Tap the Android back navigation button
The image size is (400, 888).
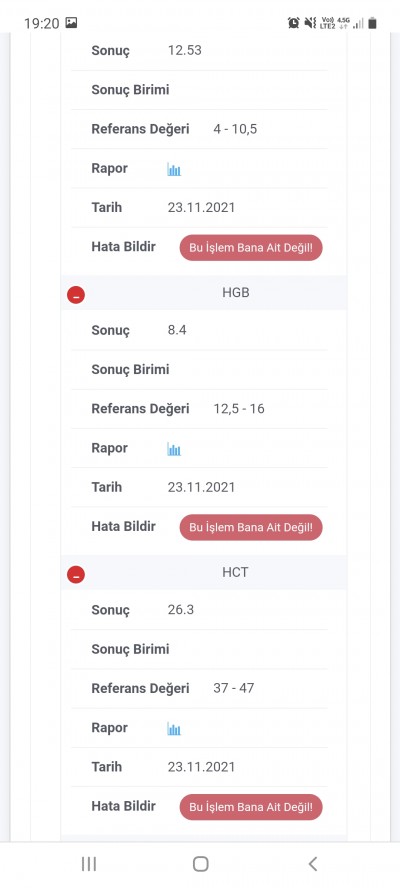point(313,864)
